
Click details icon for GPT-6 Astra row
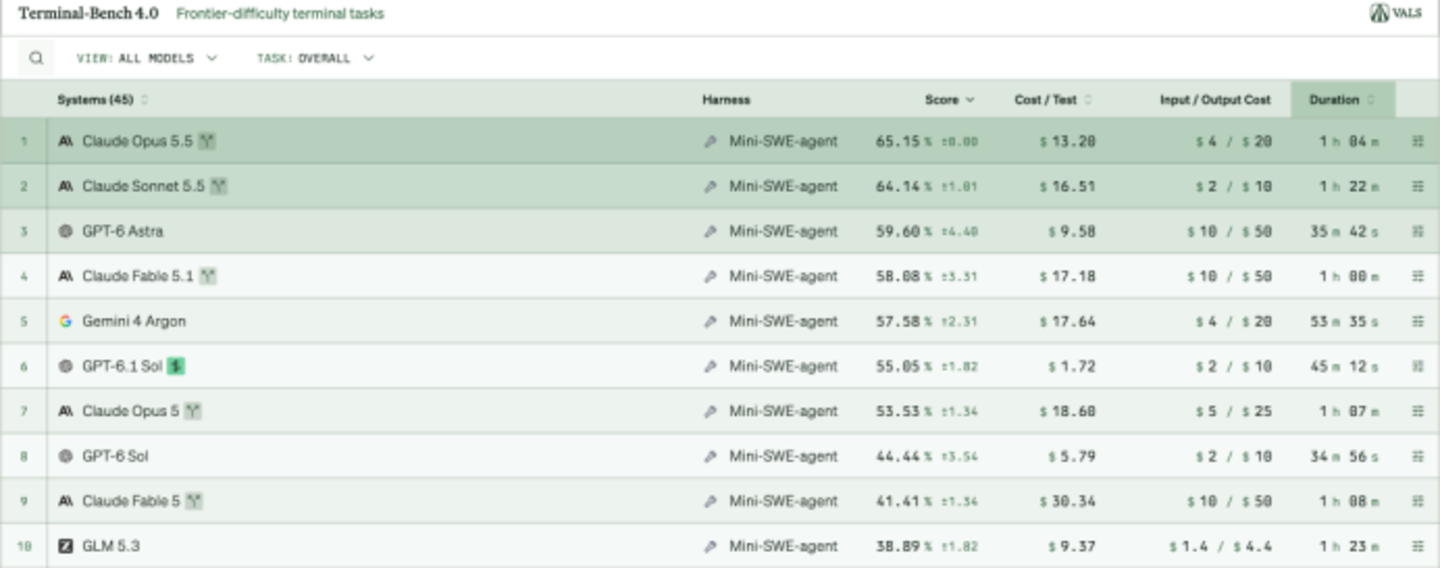pos(1417,231)
